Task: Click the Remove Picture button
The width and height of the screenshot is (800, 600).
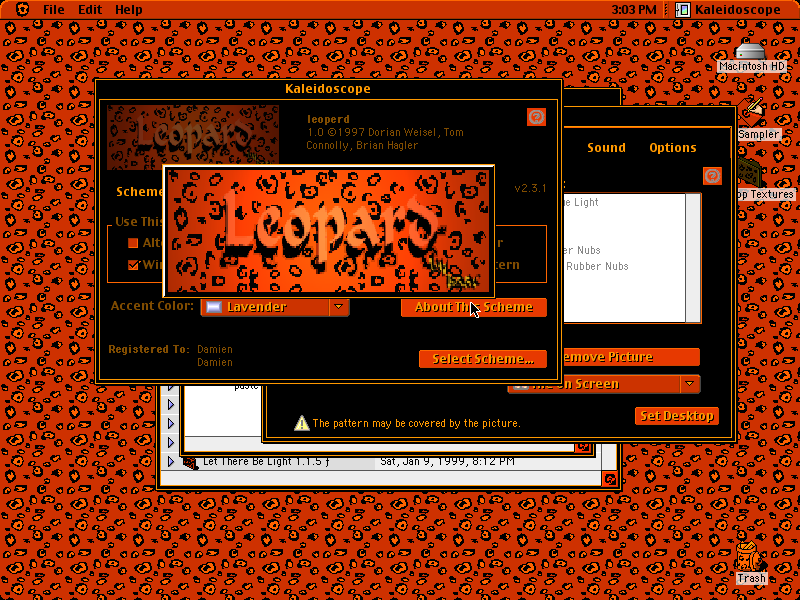Action: pyautogui.click(x=631, y=357)
